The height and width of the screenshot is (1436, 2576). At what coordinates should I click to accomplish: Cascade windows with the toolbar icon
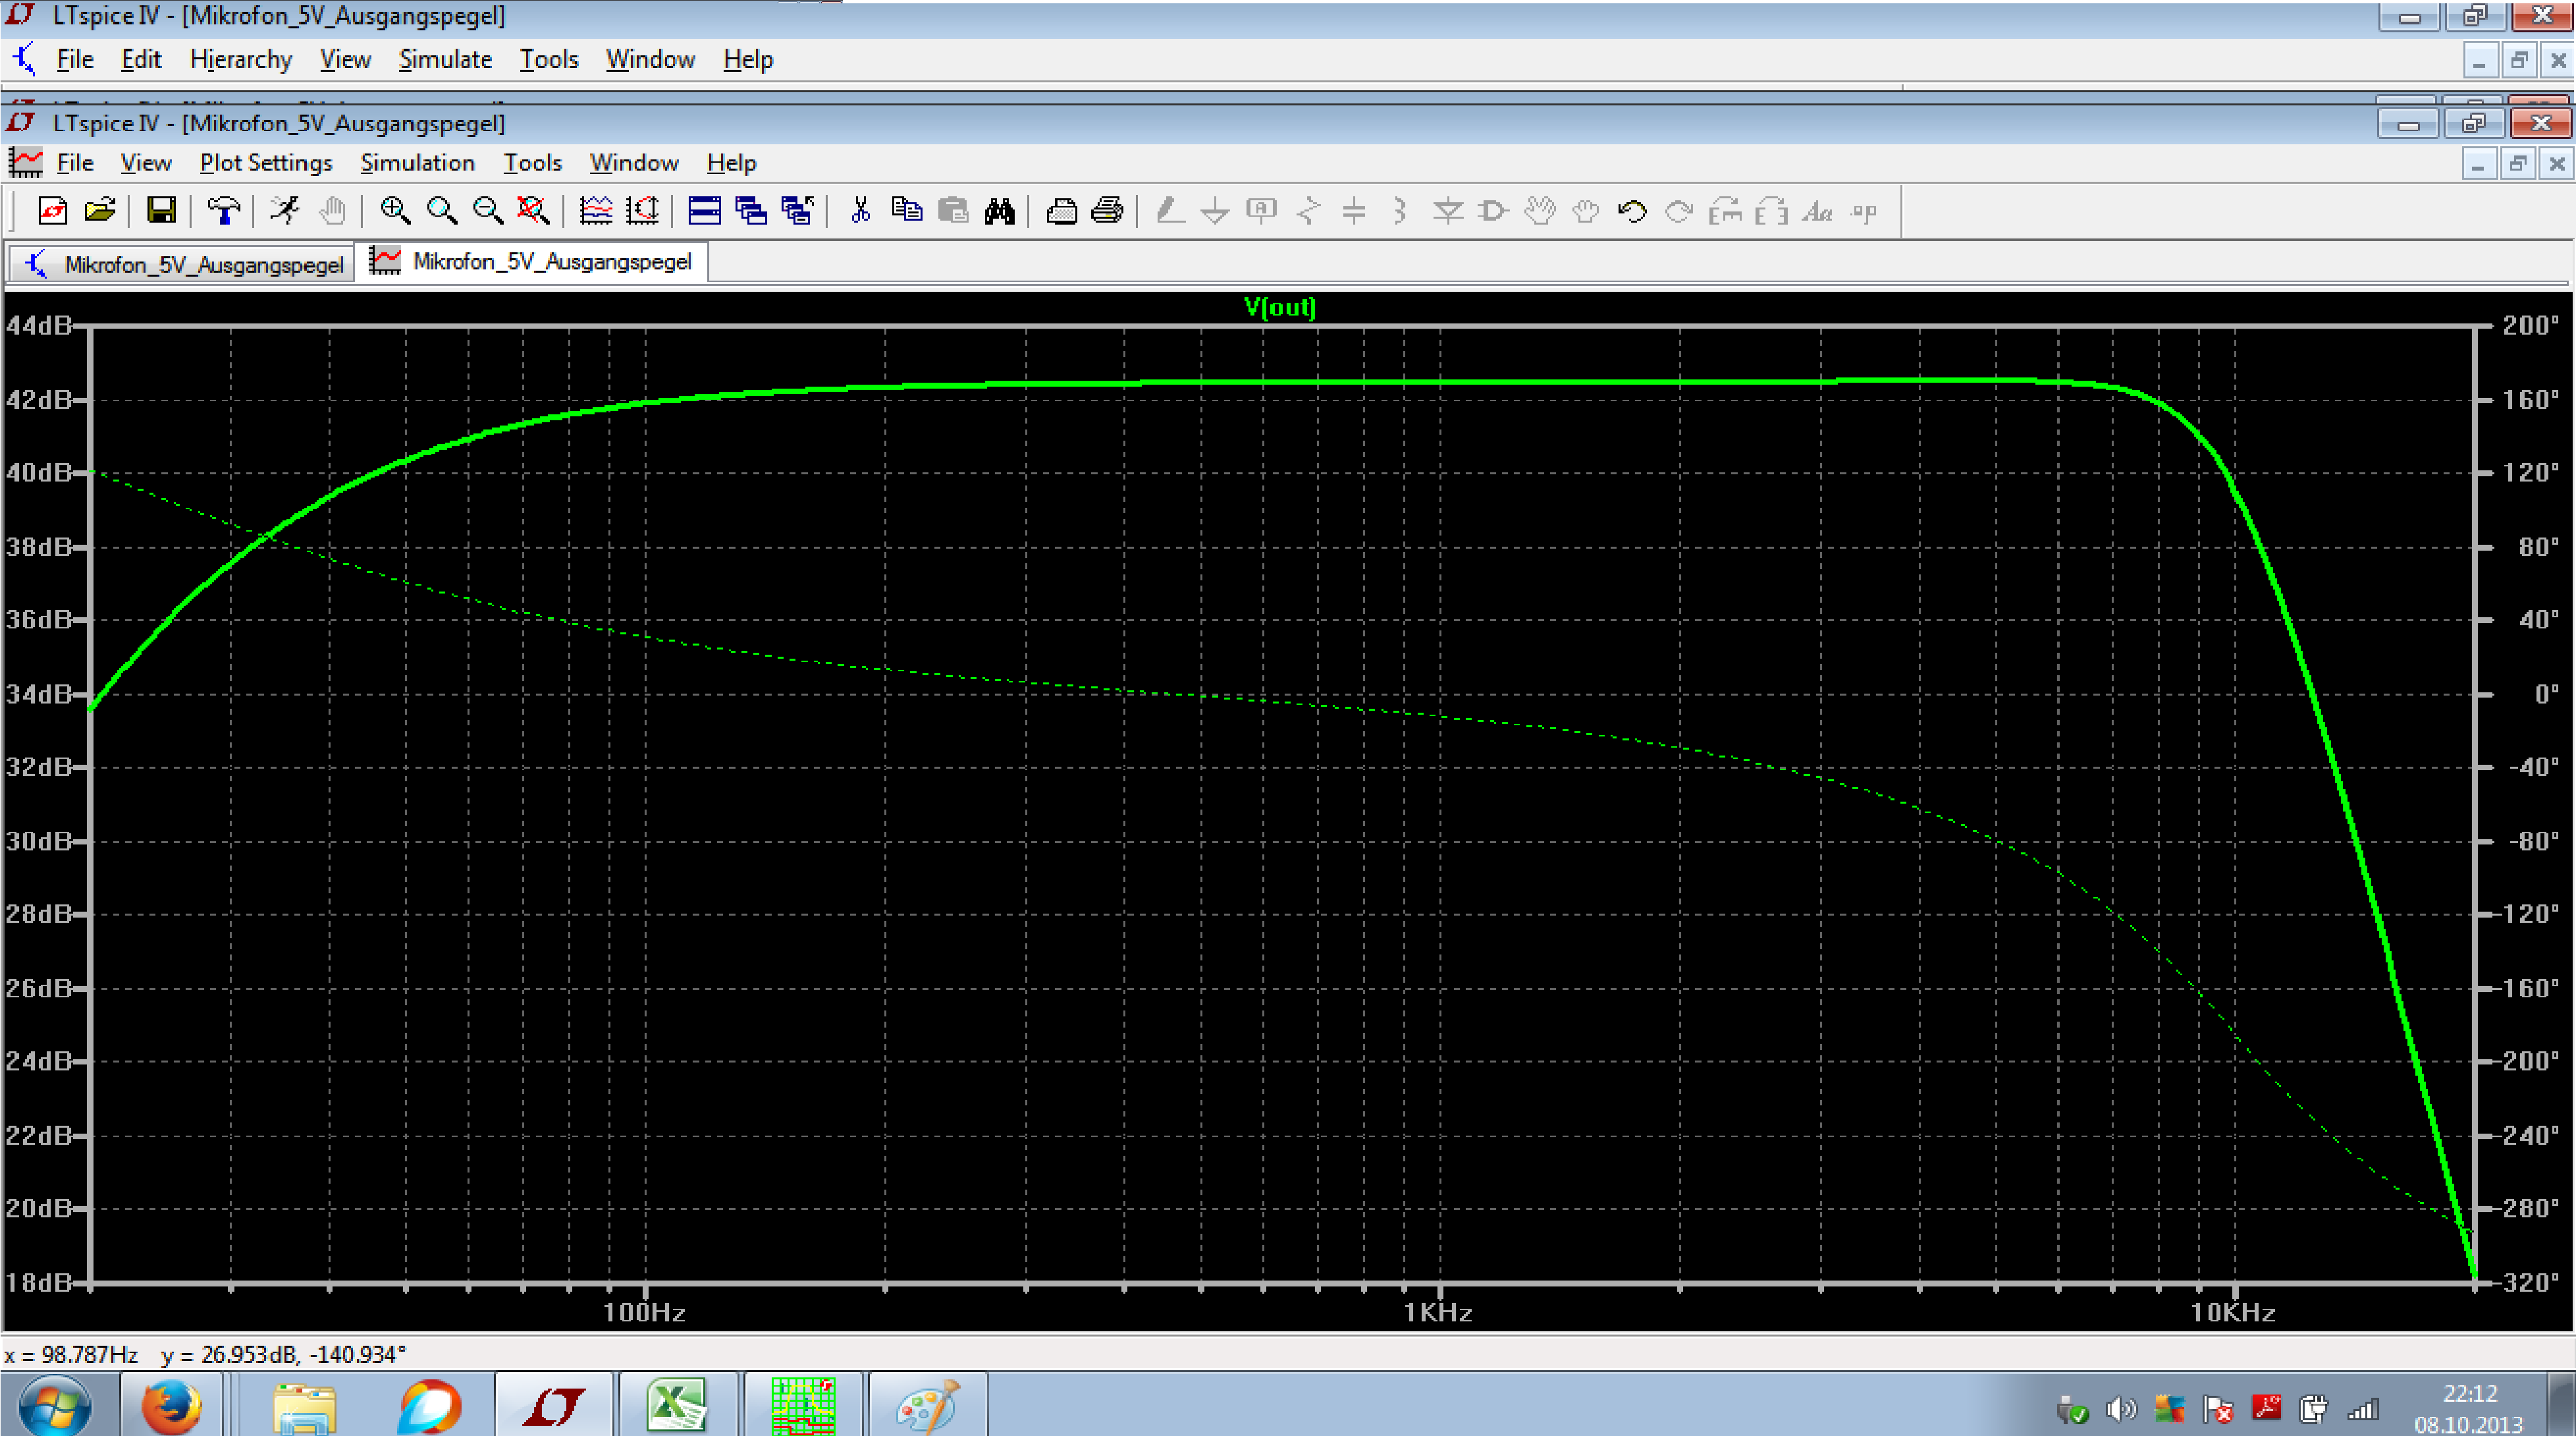pyautogui.click(x=751, y=211)
